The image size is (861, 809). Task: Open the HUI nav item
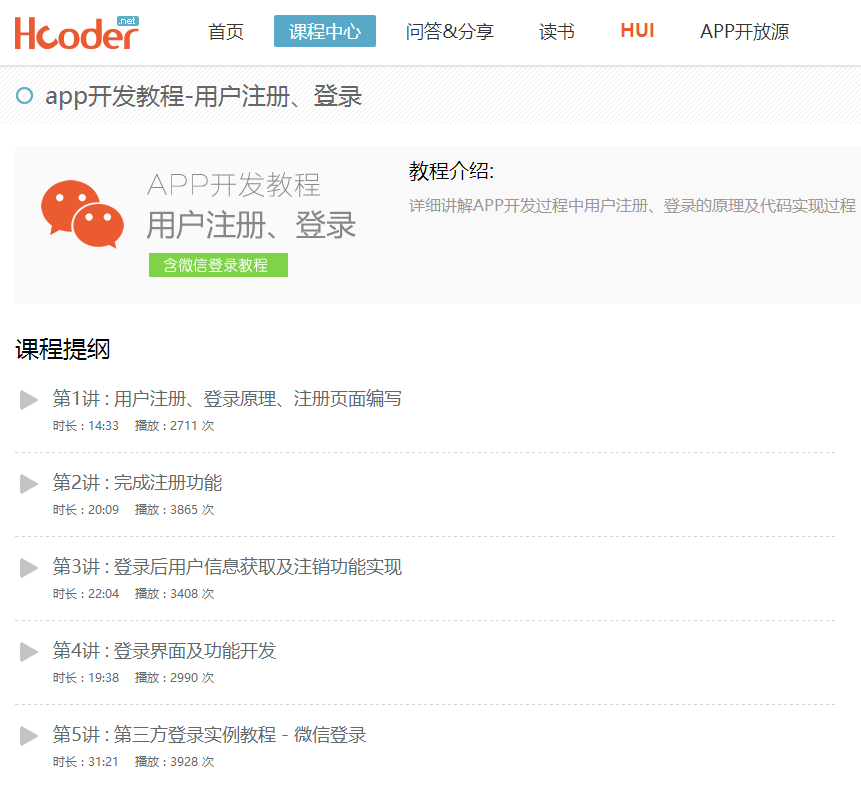(x=637, y=31)
